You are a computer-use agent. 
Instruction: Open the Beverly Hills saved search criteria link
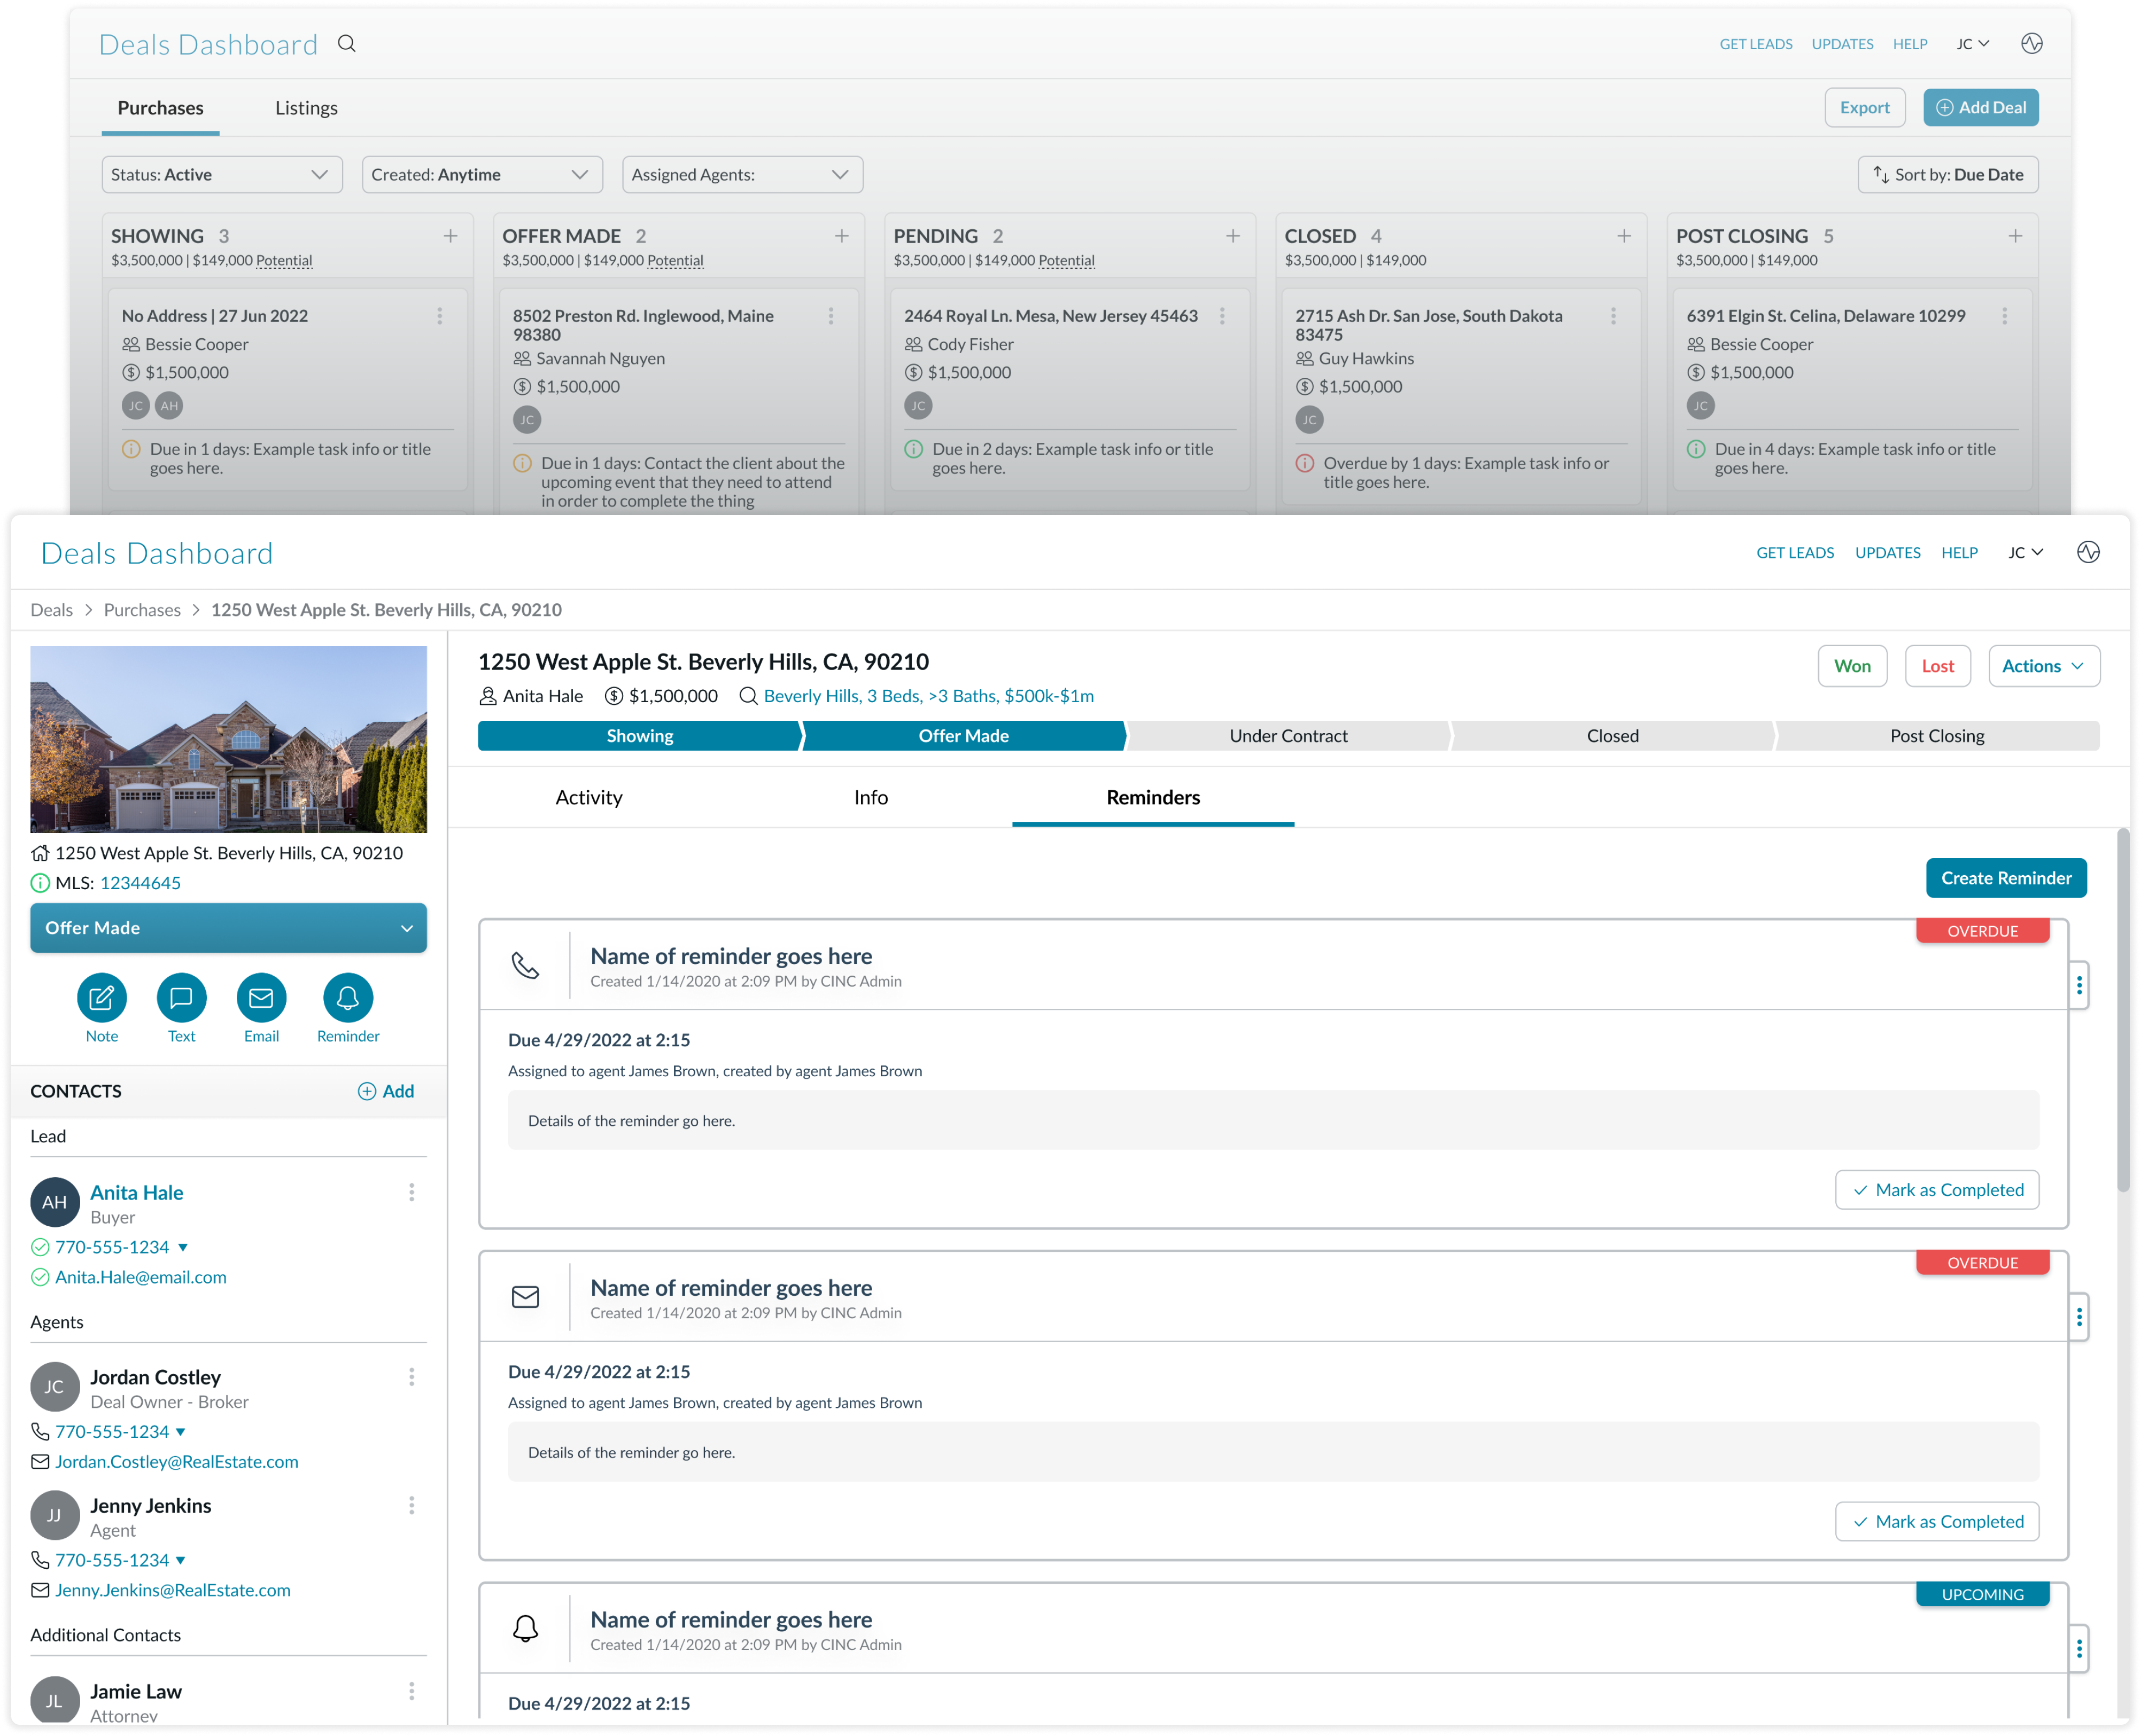click(928, 696)
